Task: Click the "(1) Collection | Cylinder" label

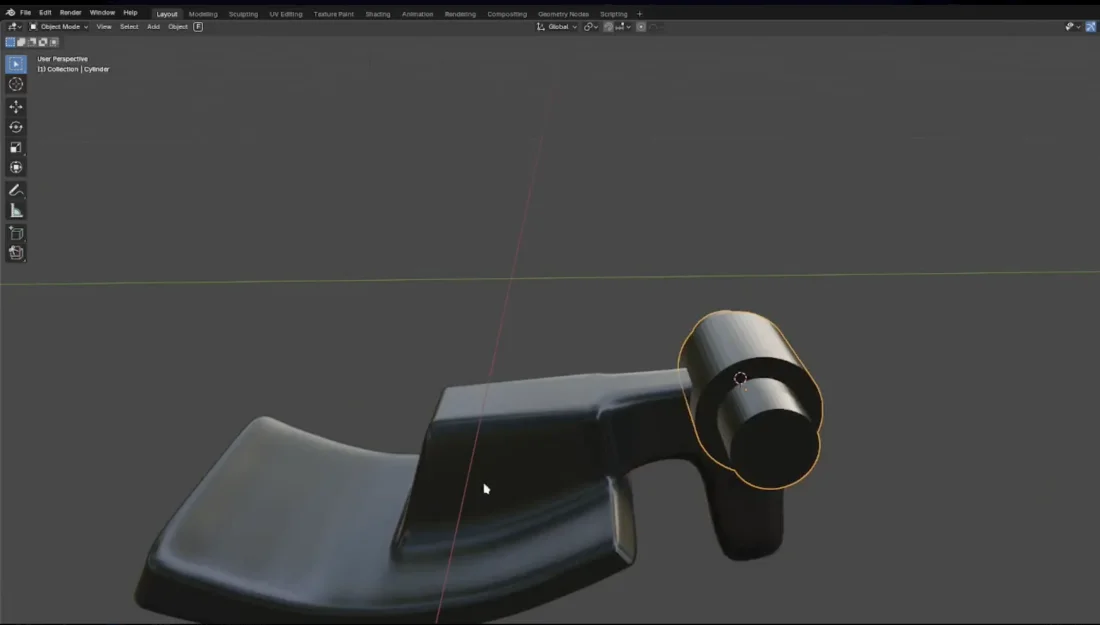Action: click(x=73, y=69)
